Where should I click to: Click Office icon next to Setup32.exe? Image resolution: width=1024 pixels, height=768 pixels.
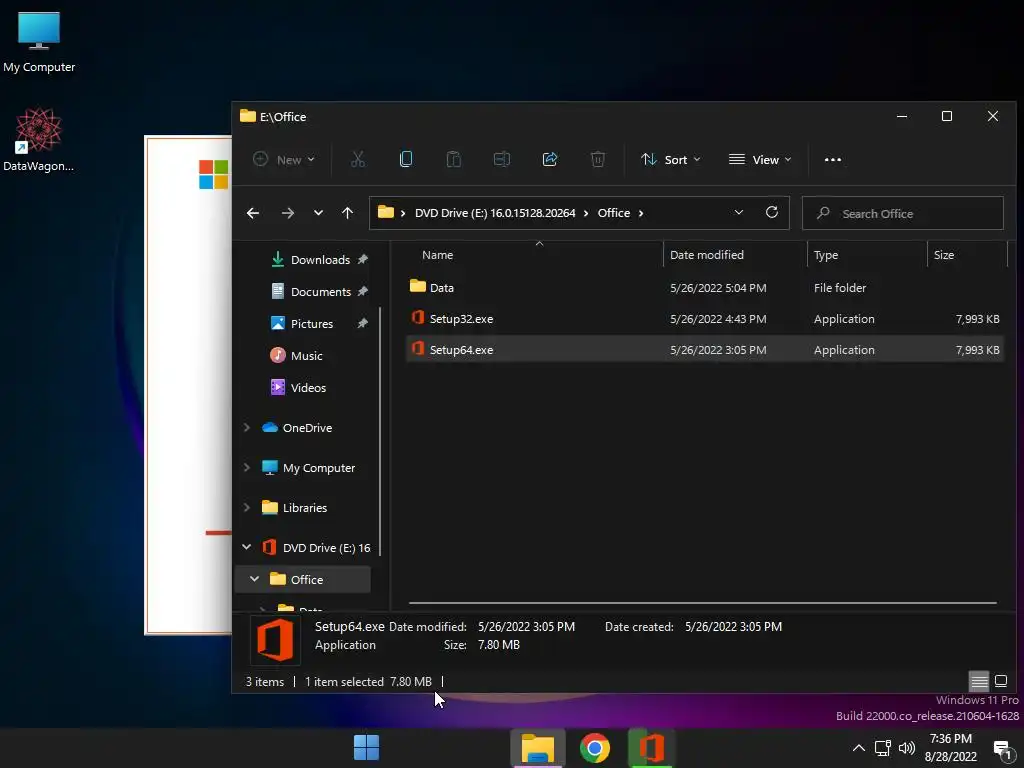[x=418, y=318]
